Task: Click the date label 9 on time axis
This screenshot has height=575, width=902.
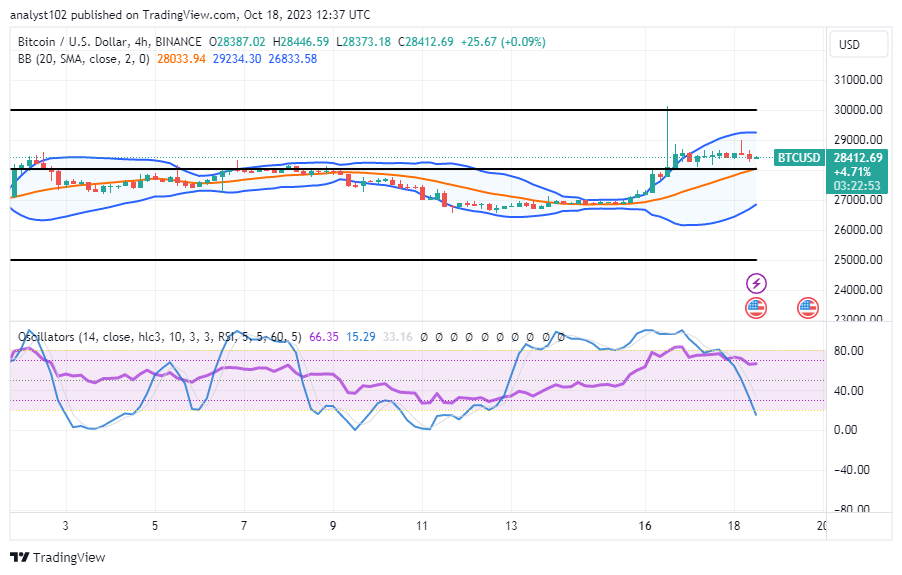Action: (333, 526)
